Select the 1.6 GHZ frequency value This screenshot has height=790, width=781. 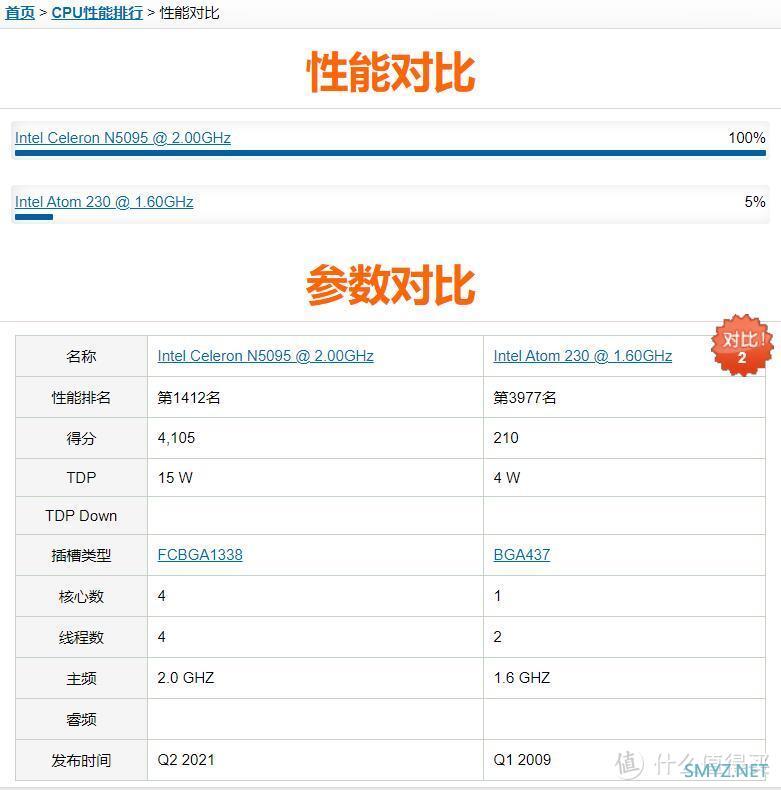522,678
